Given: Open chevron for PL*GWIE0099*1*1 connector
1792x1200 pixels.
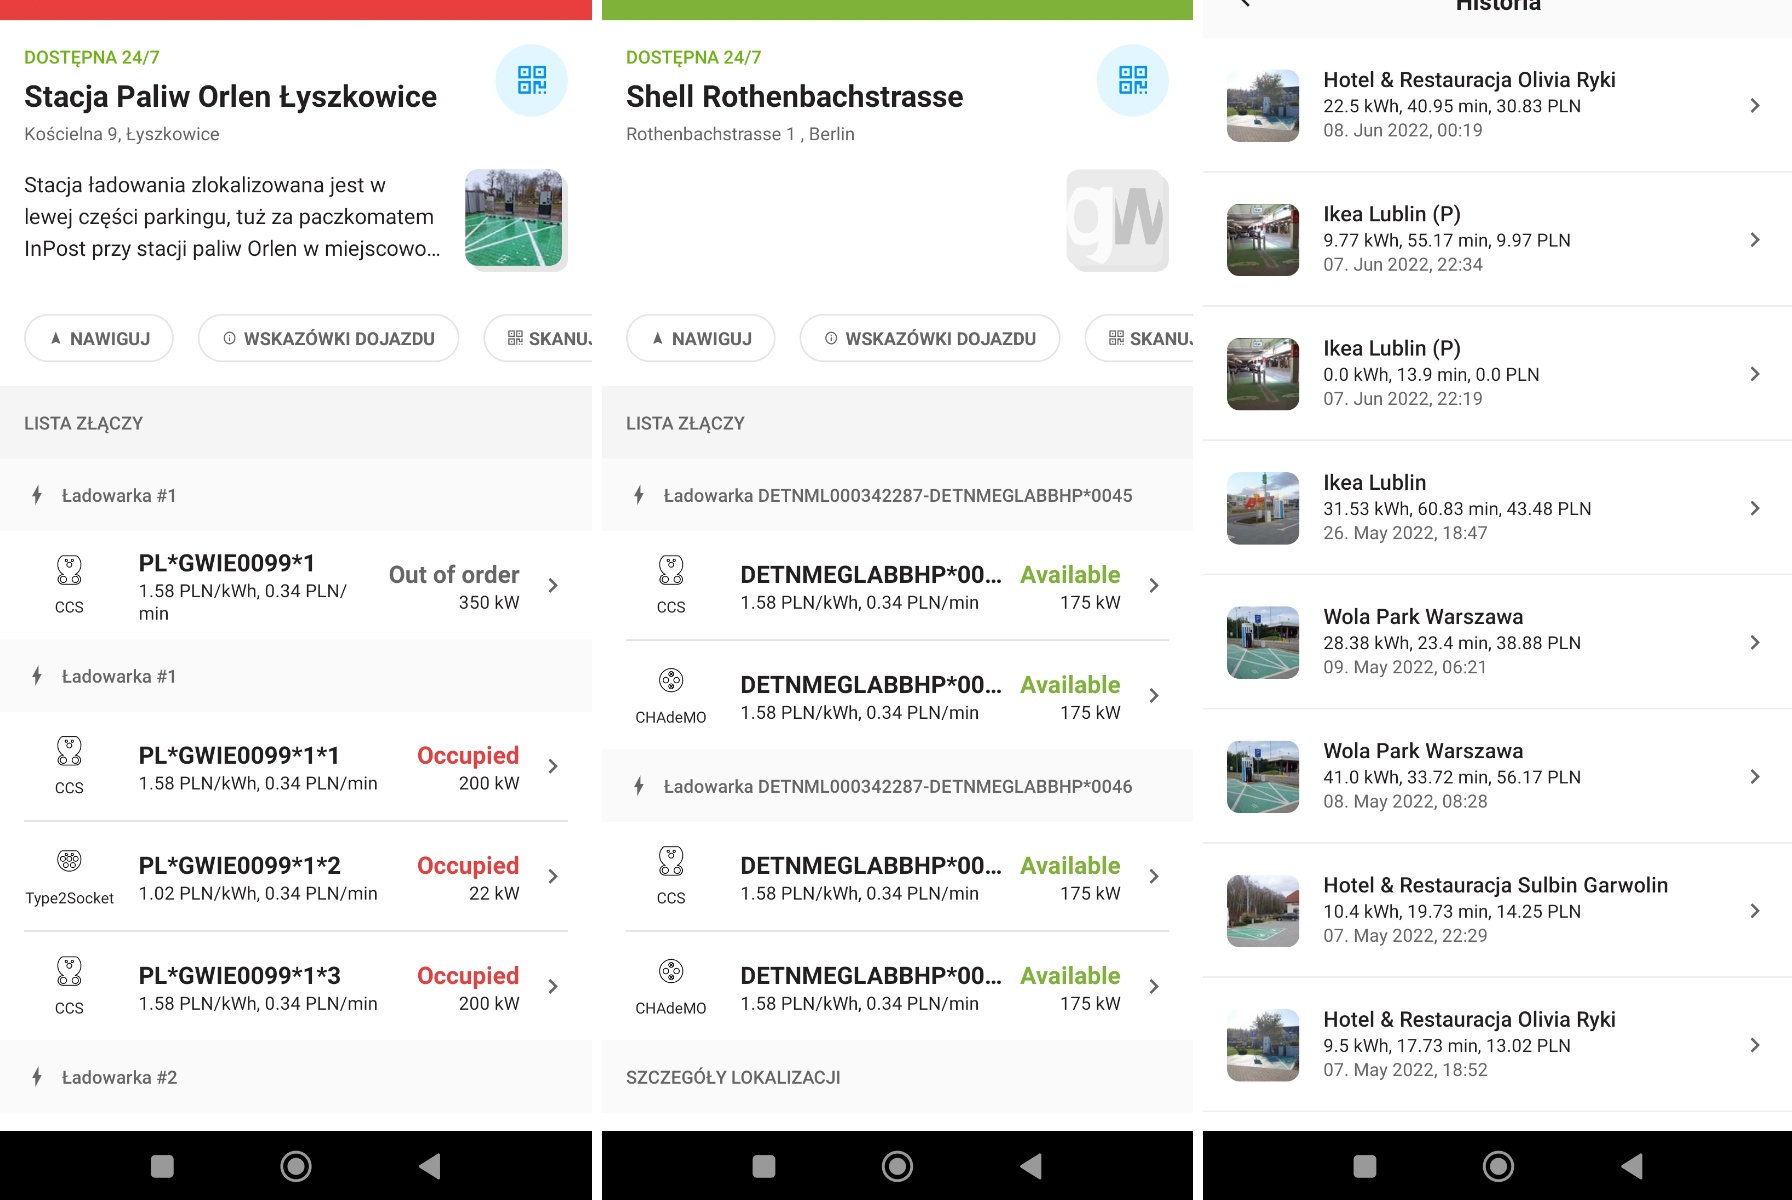Looking at the screenshot, I should 553,766.
